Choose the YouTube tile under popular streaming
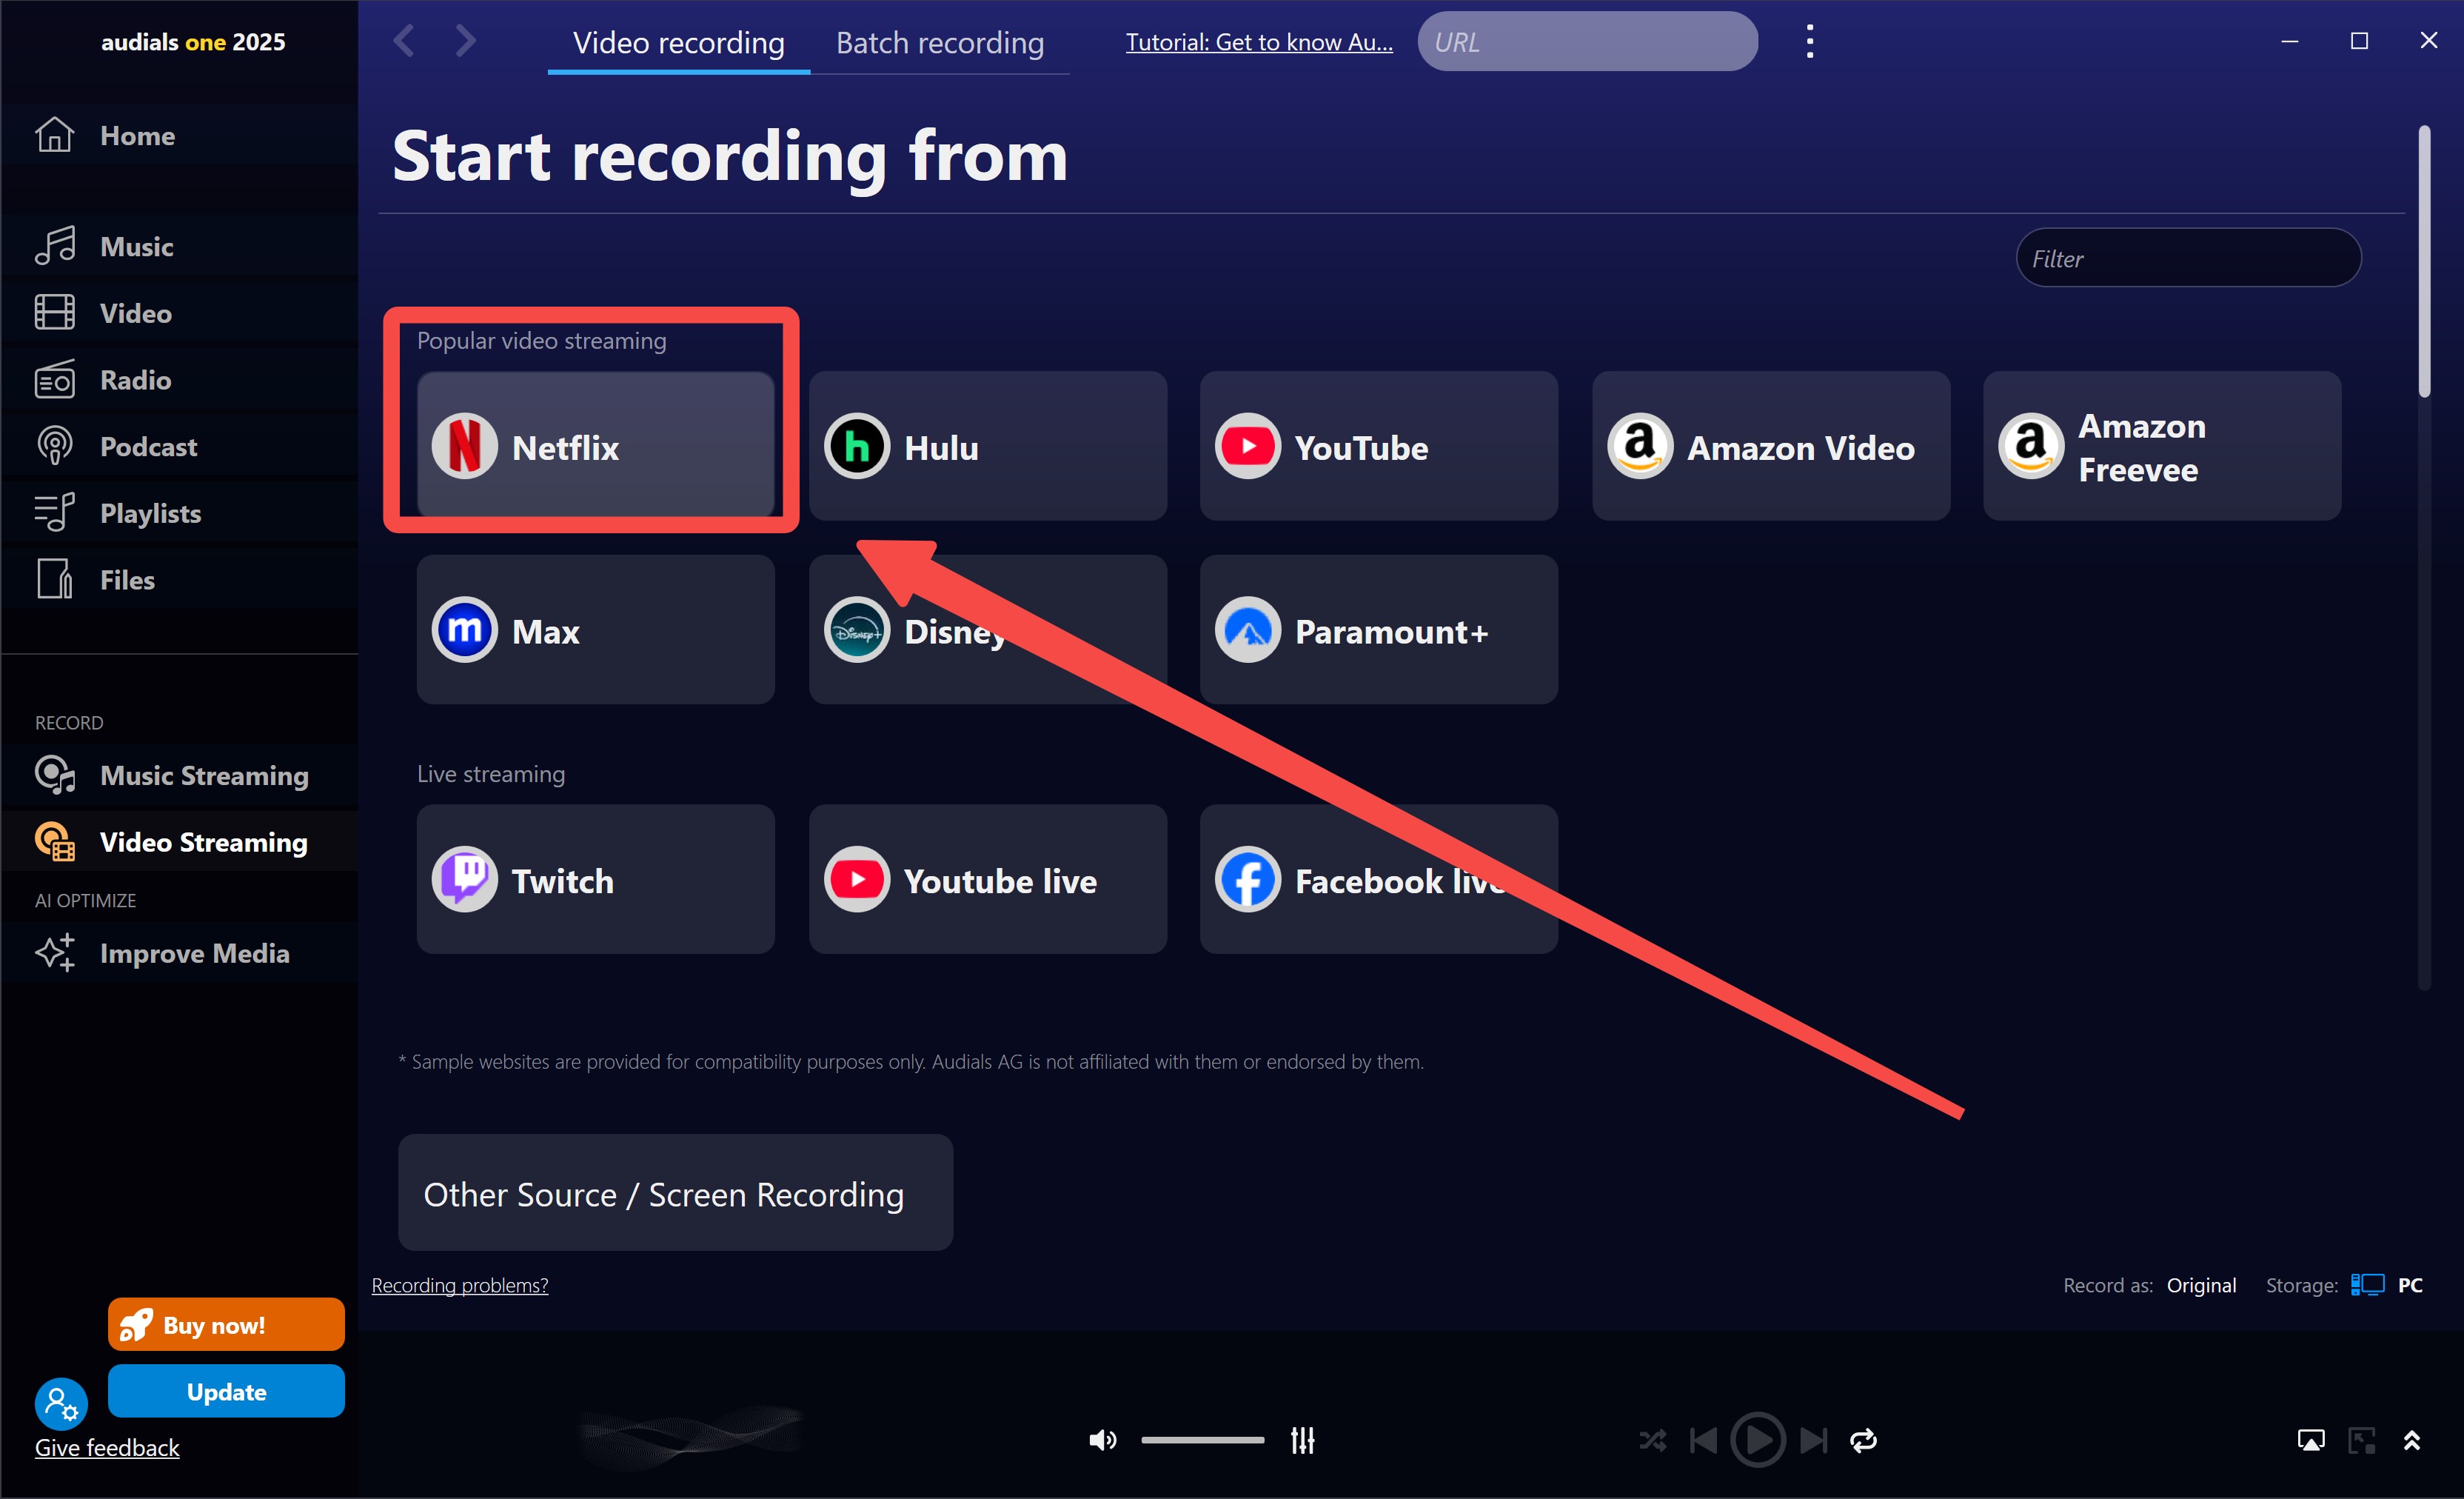This screenshot has width=2464, height=1499. click(1379, 446)
